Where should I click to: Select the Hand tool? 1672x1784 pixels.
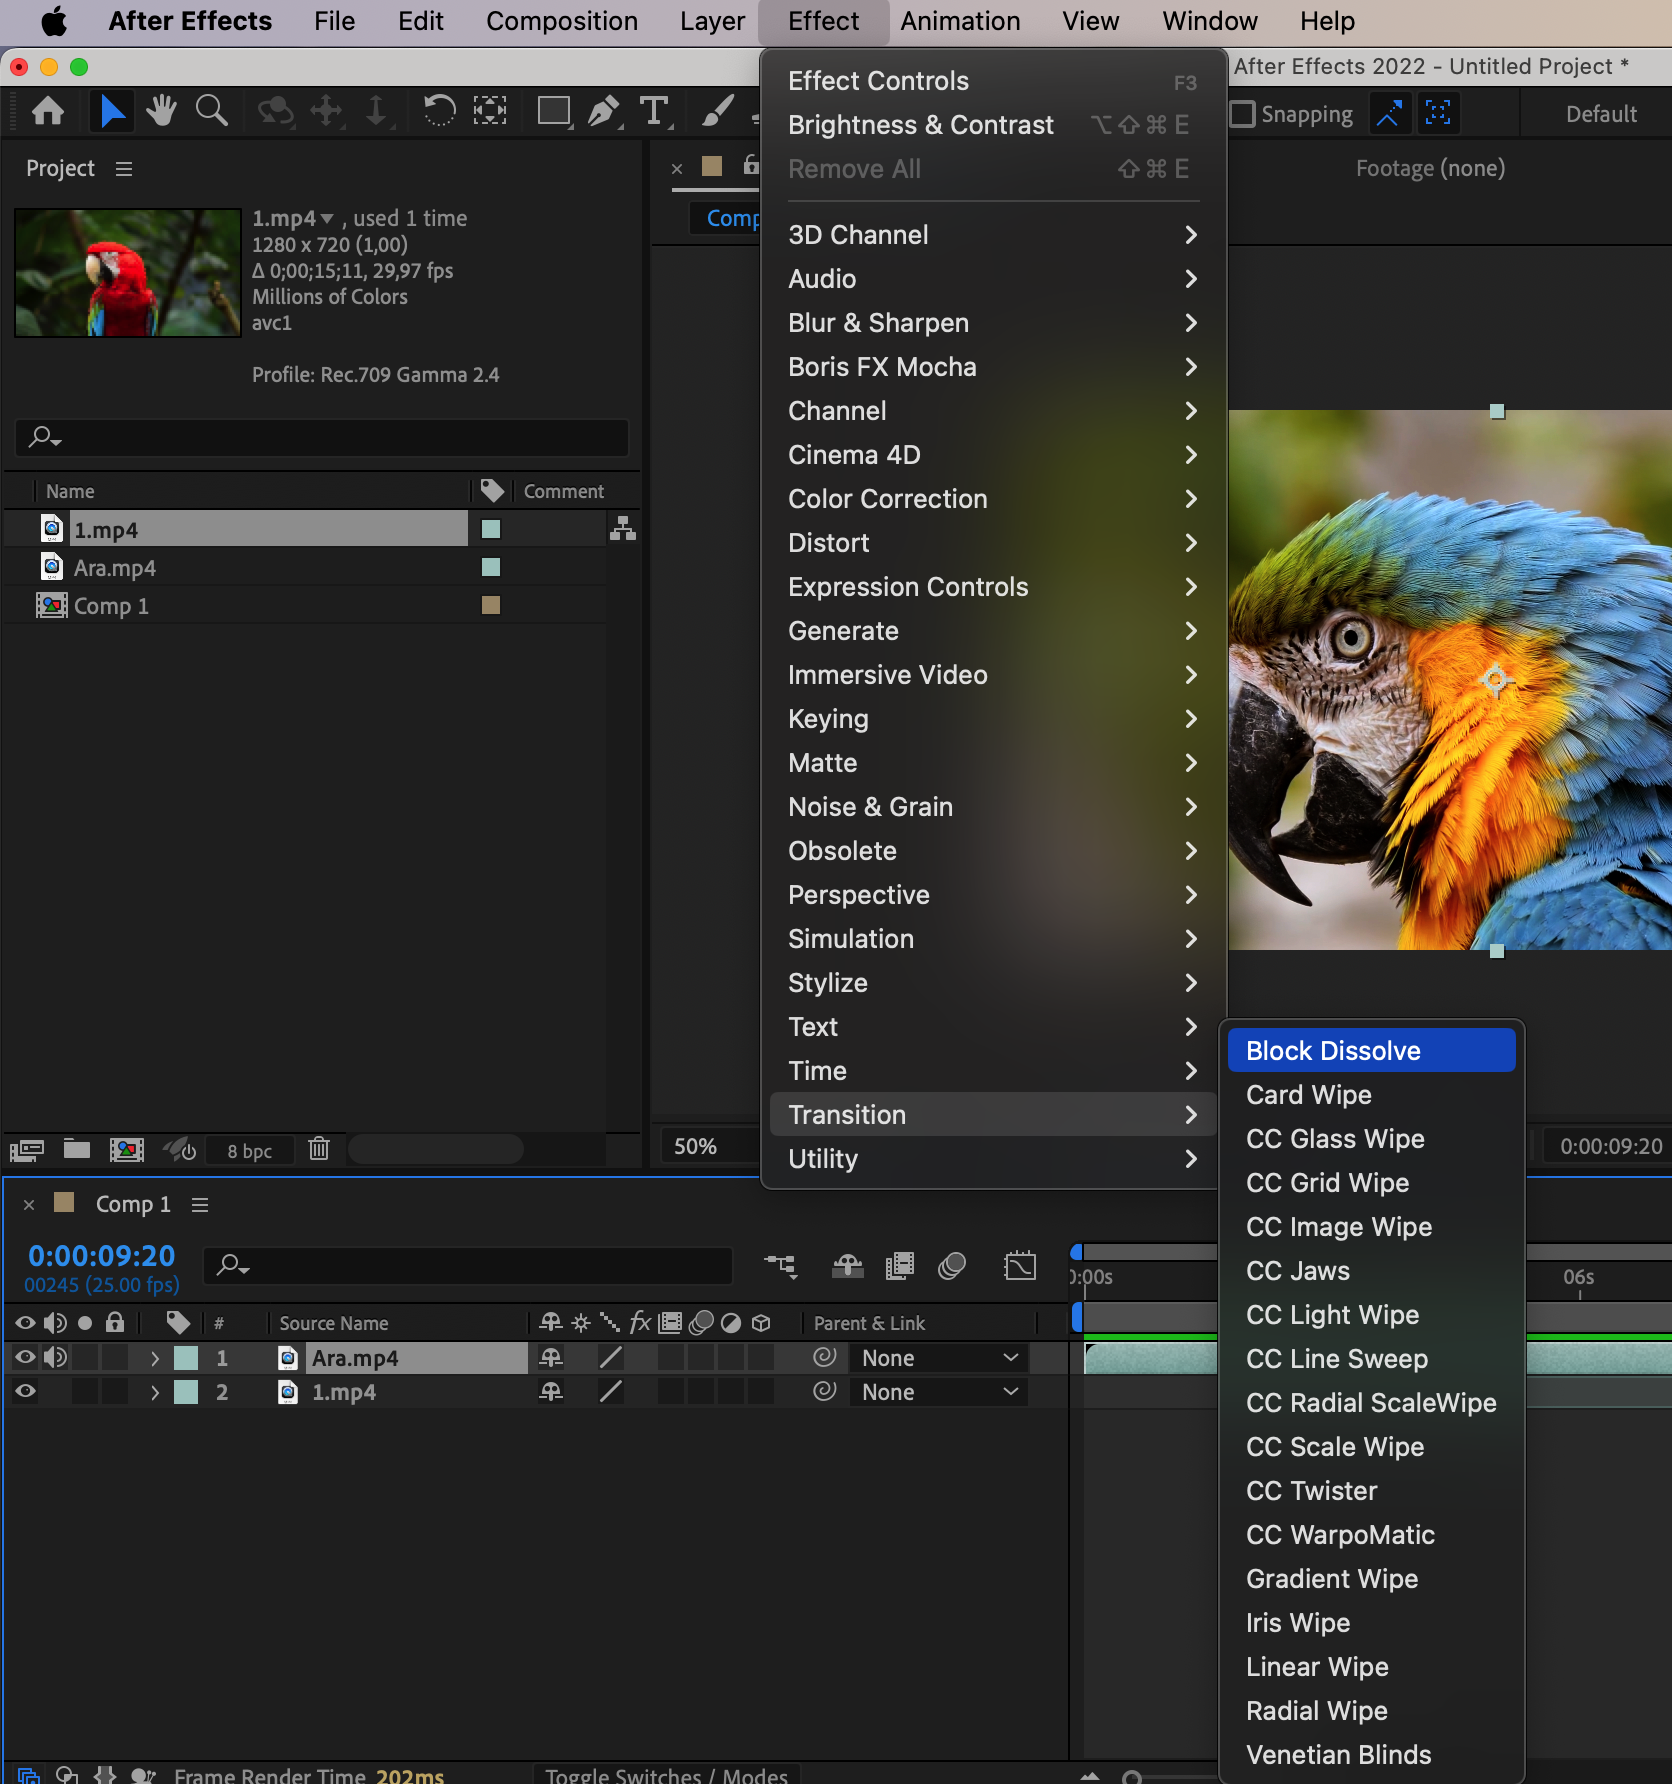(x=161, y=111)
